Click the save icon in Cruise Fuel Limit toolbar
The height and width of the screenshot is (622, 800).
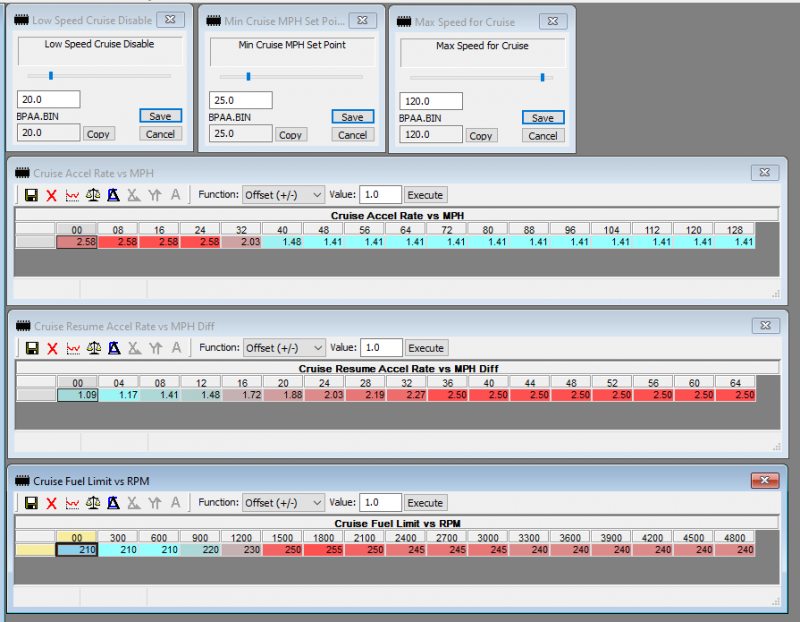coord(31,503)
